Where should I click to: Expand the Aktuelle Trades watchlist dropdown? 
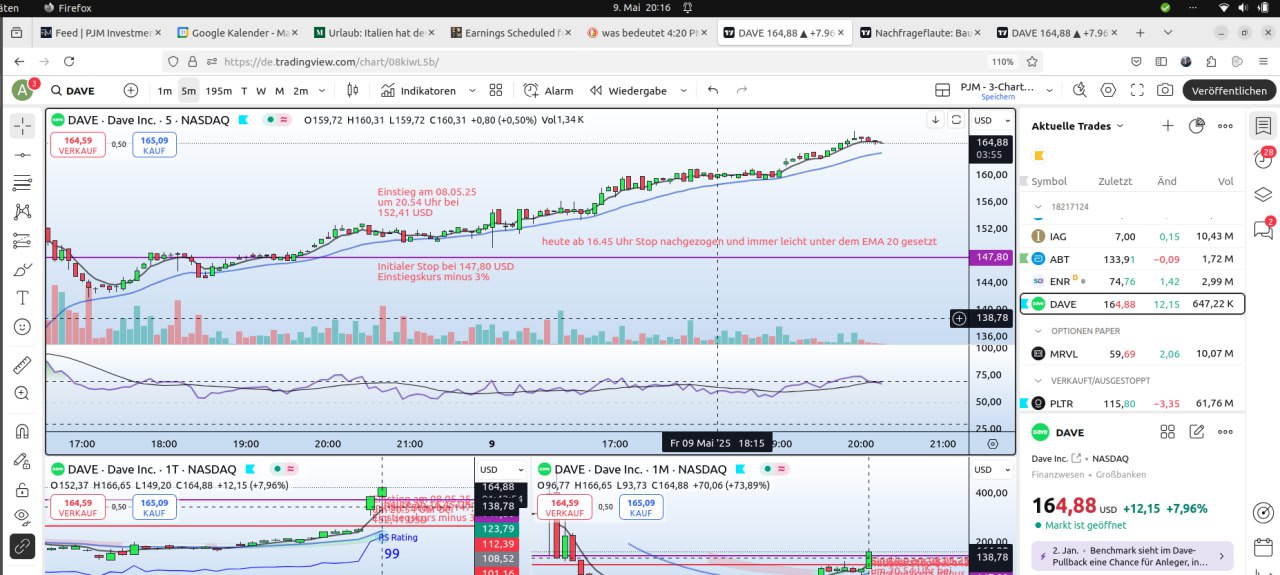coord(1120,126)
